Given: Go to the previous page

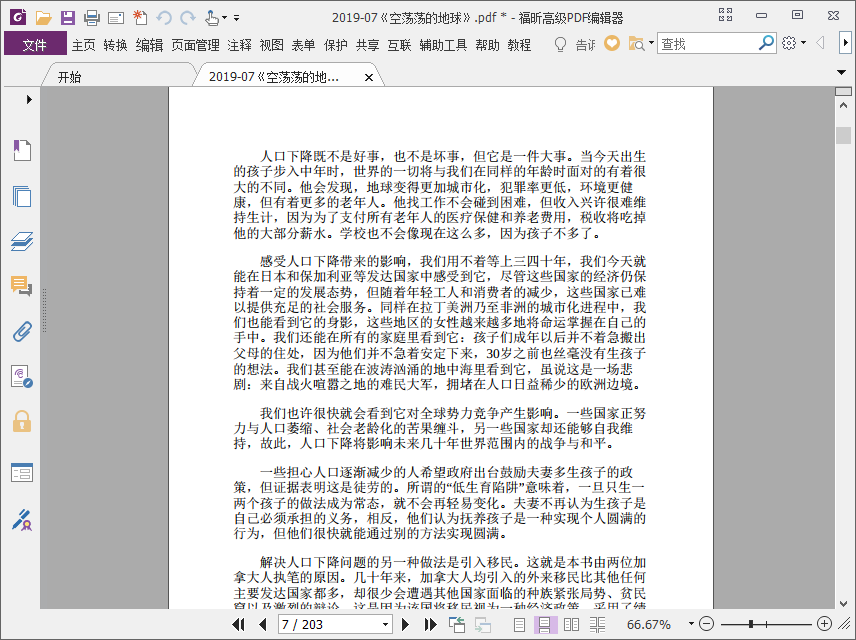Looking at the screenshot, I should tap(263, 624).
